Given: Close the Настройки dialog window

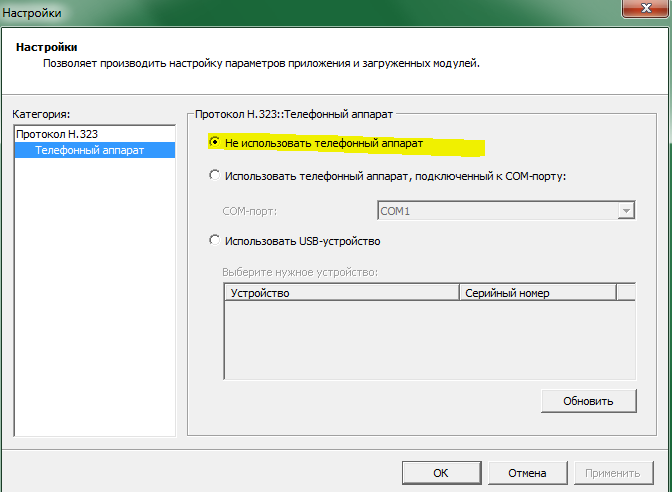Looking at the screenshot, I should click(644, 8).
